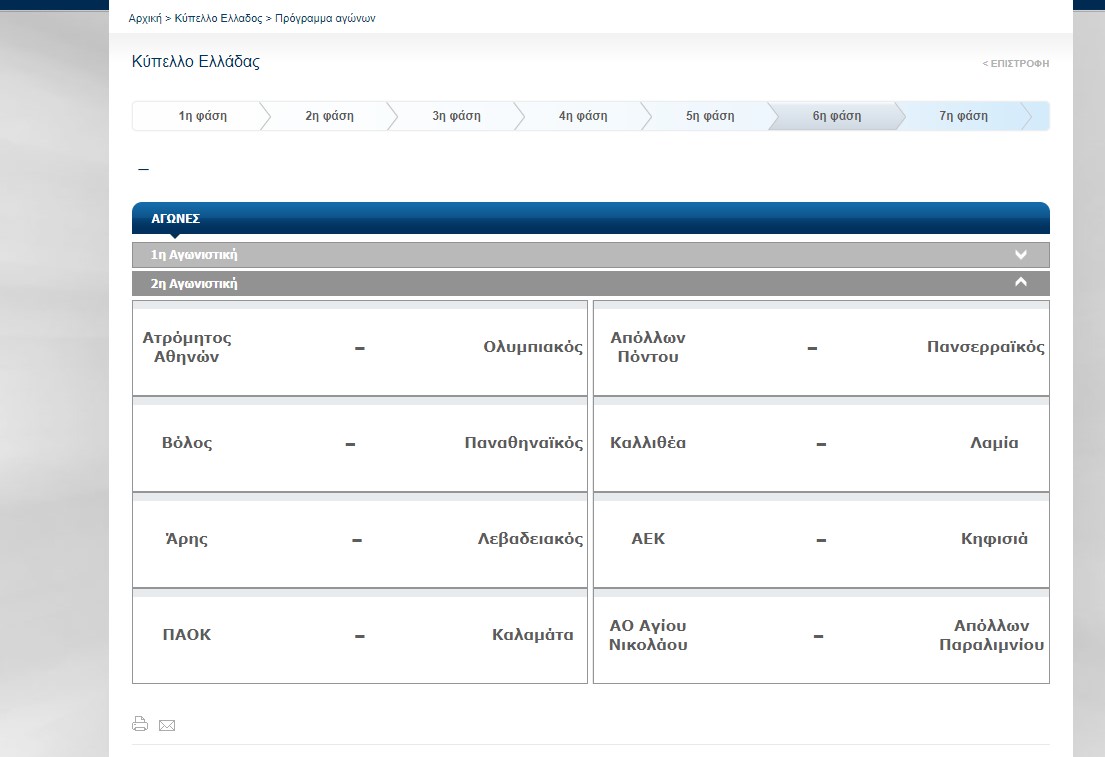Open Κύπελλο Ελλαδος breadcrumb link

[x=218, y=18]
